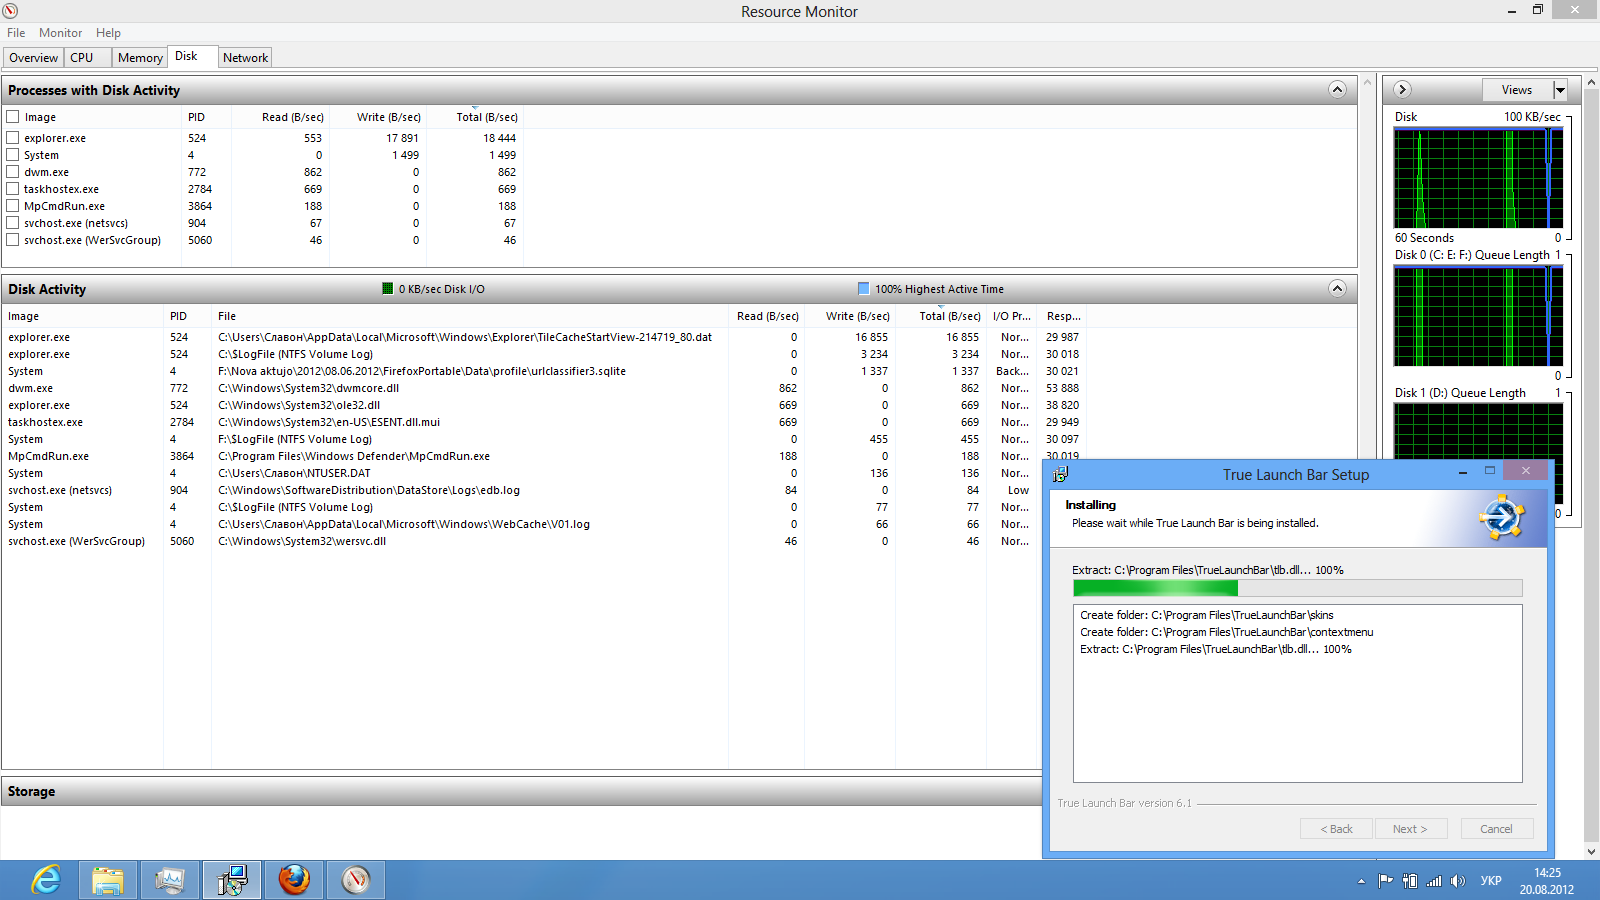Tick the dwm.exe process checkbox
This screenshot has height=900, width=1600.
[13, 172]
